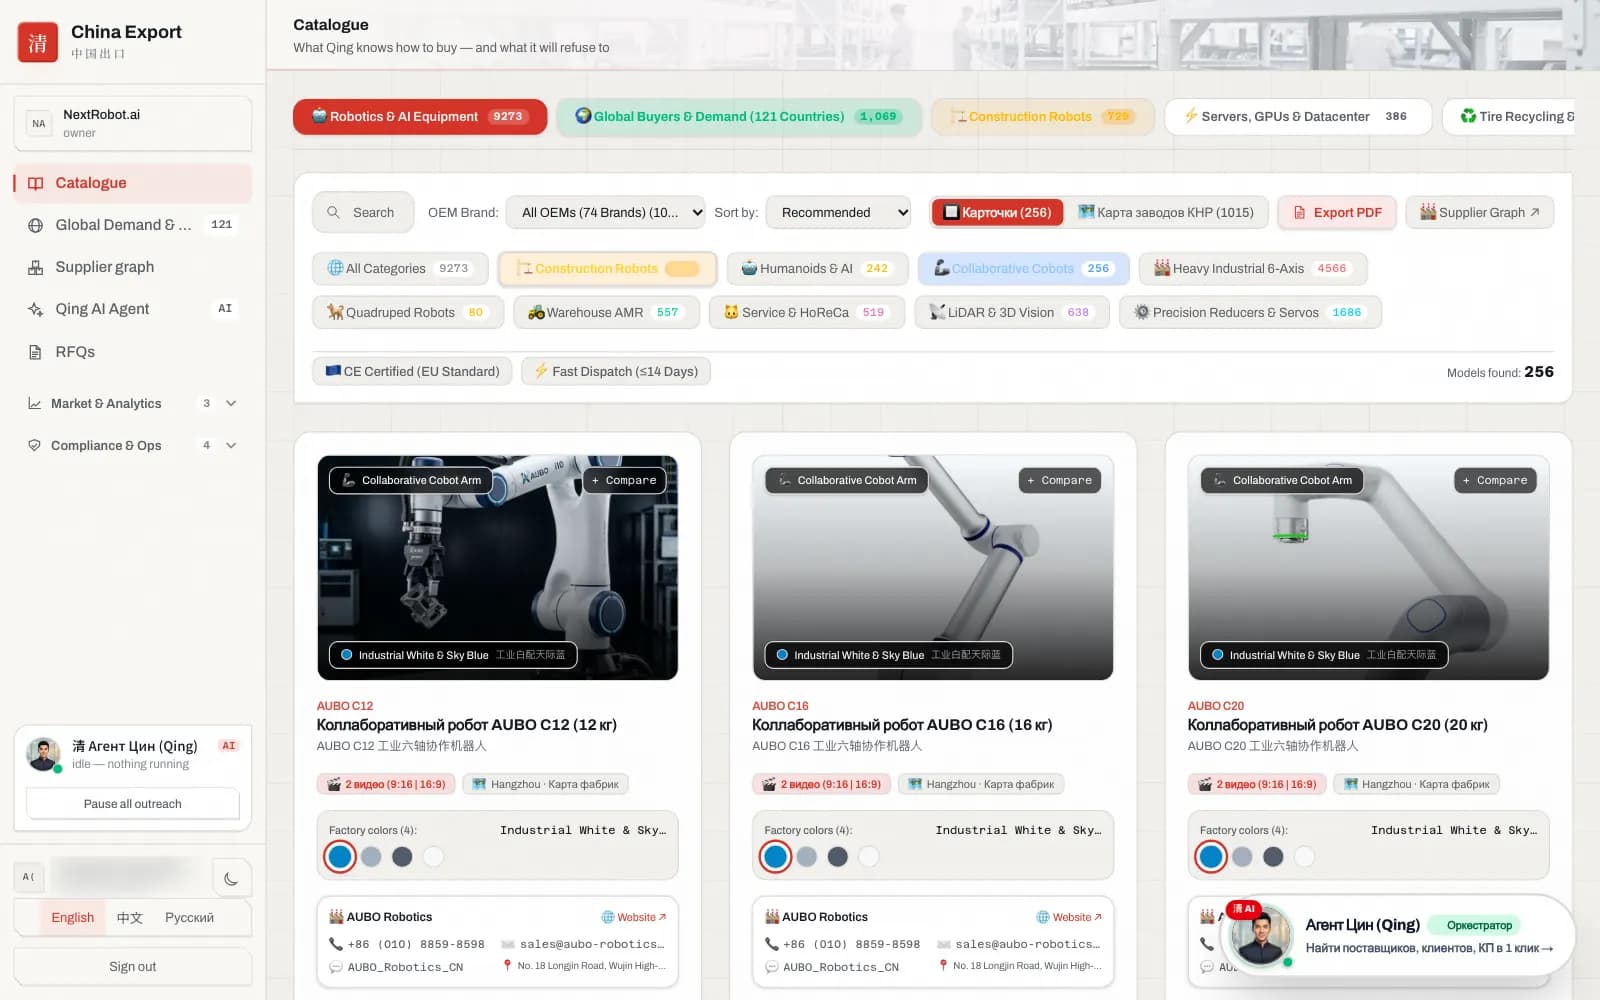
Task: Select Robotics & AI Equipment catalogue tab
Action: coord(420,116)
